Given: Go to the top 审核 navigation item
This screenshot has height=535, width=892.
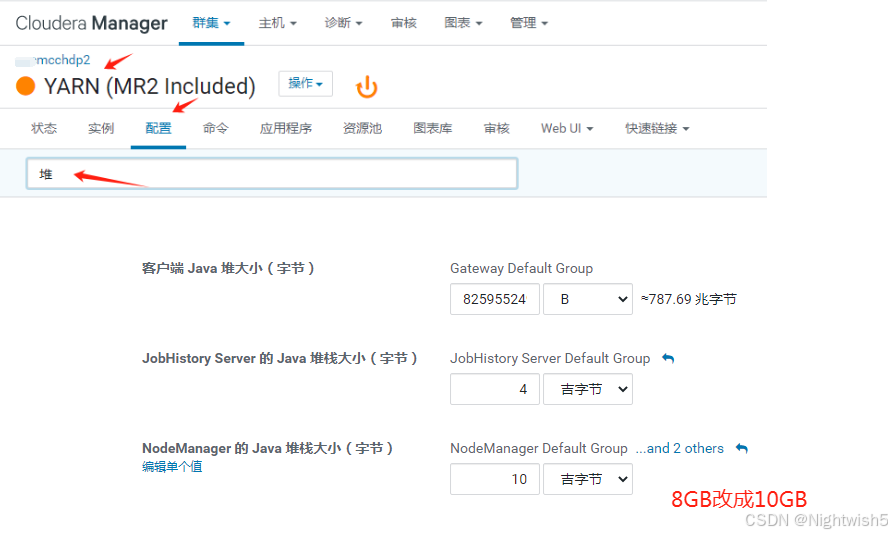Looking at the screenshot, I should point(403,23).
